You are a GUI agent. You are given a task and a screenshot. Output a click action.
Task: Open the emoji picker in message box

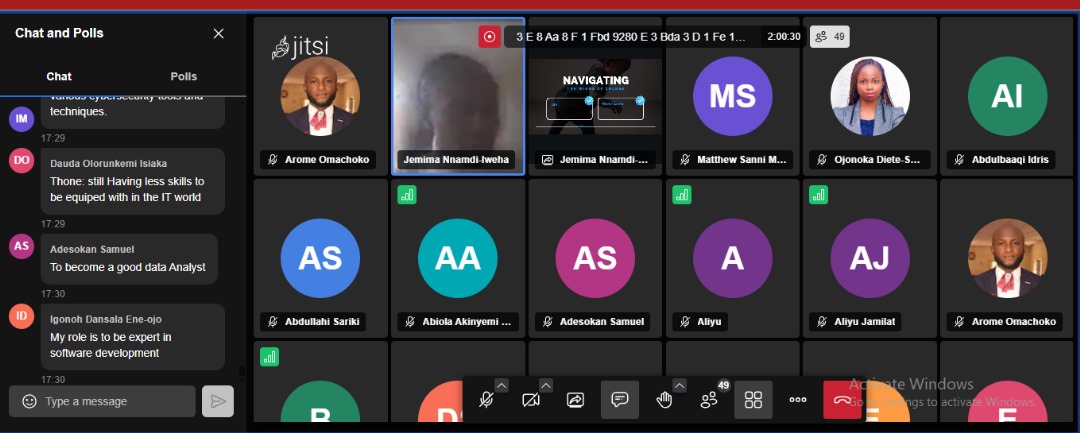pos(29,401)
